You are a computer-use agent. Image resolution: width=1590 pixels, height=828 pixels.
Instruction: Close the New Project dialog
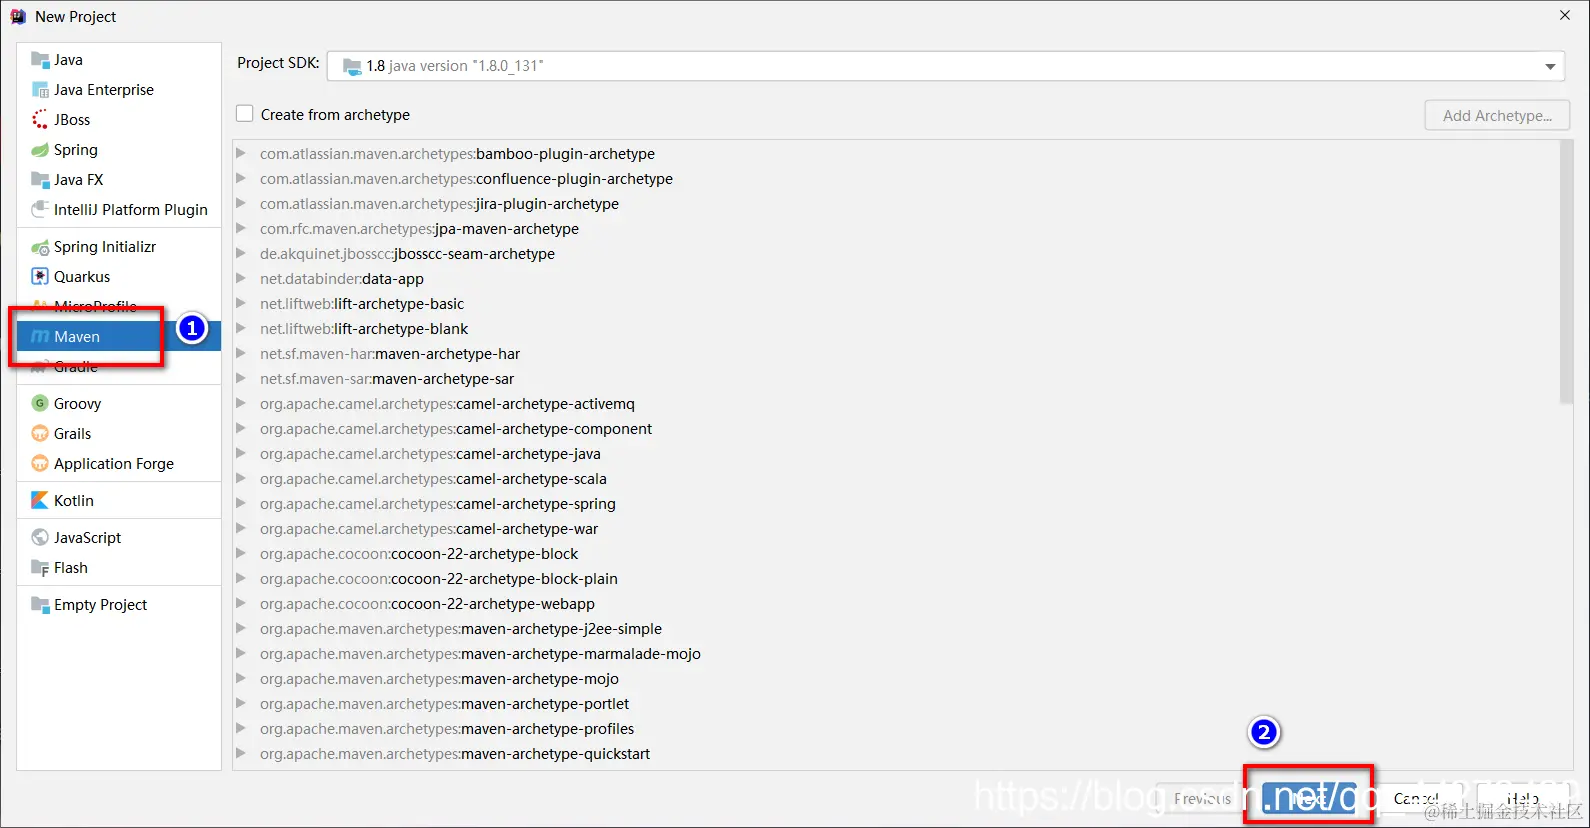(1565, 15)
